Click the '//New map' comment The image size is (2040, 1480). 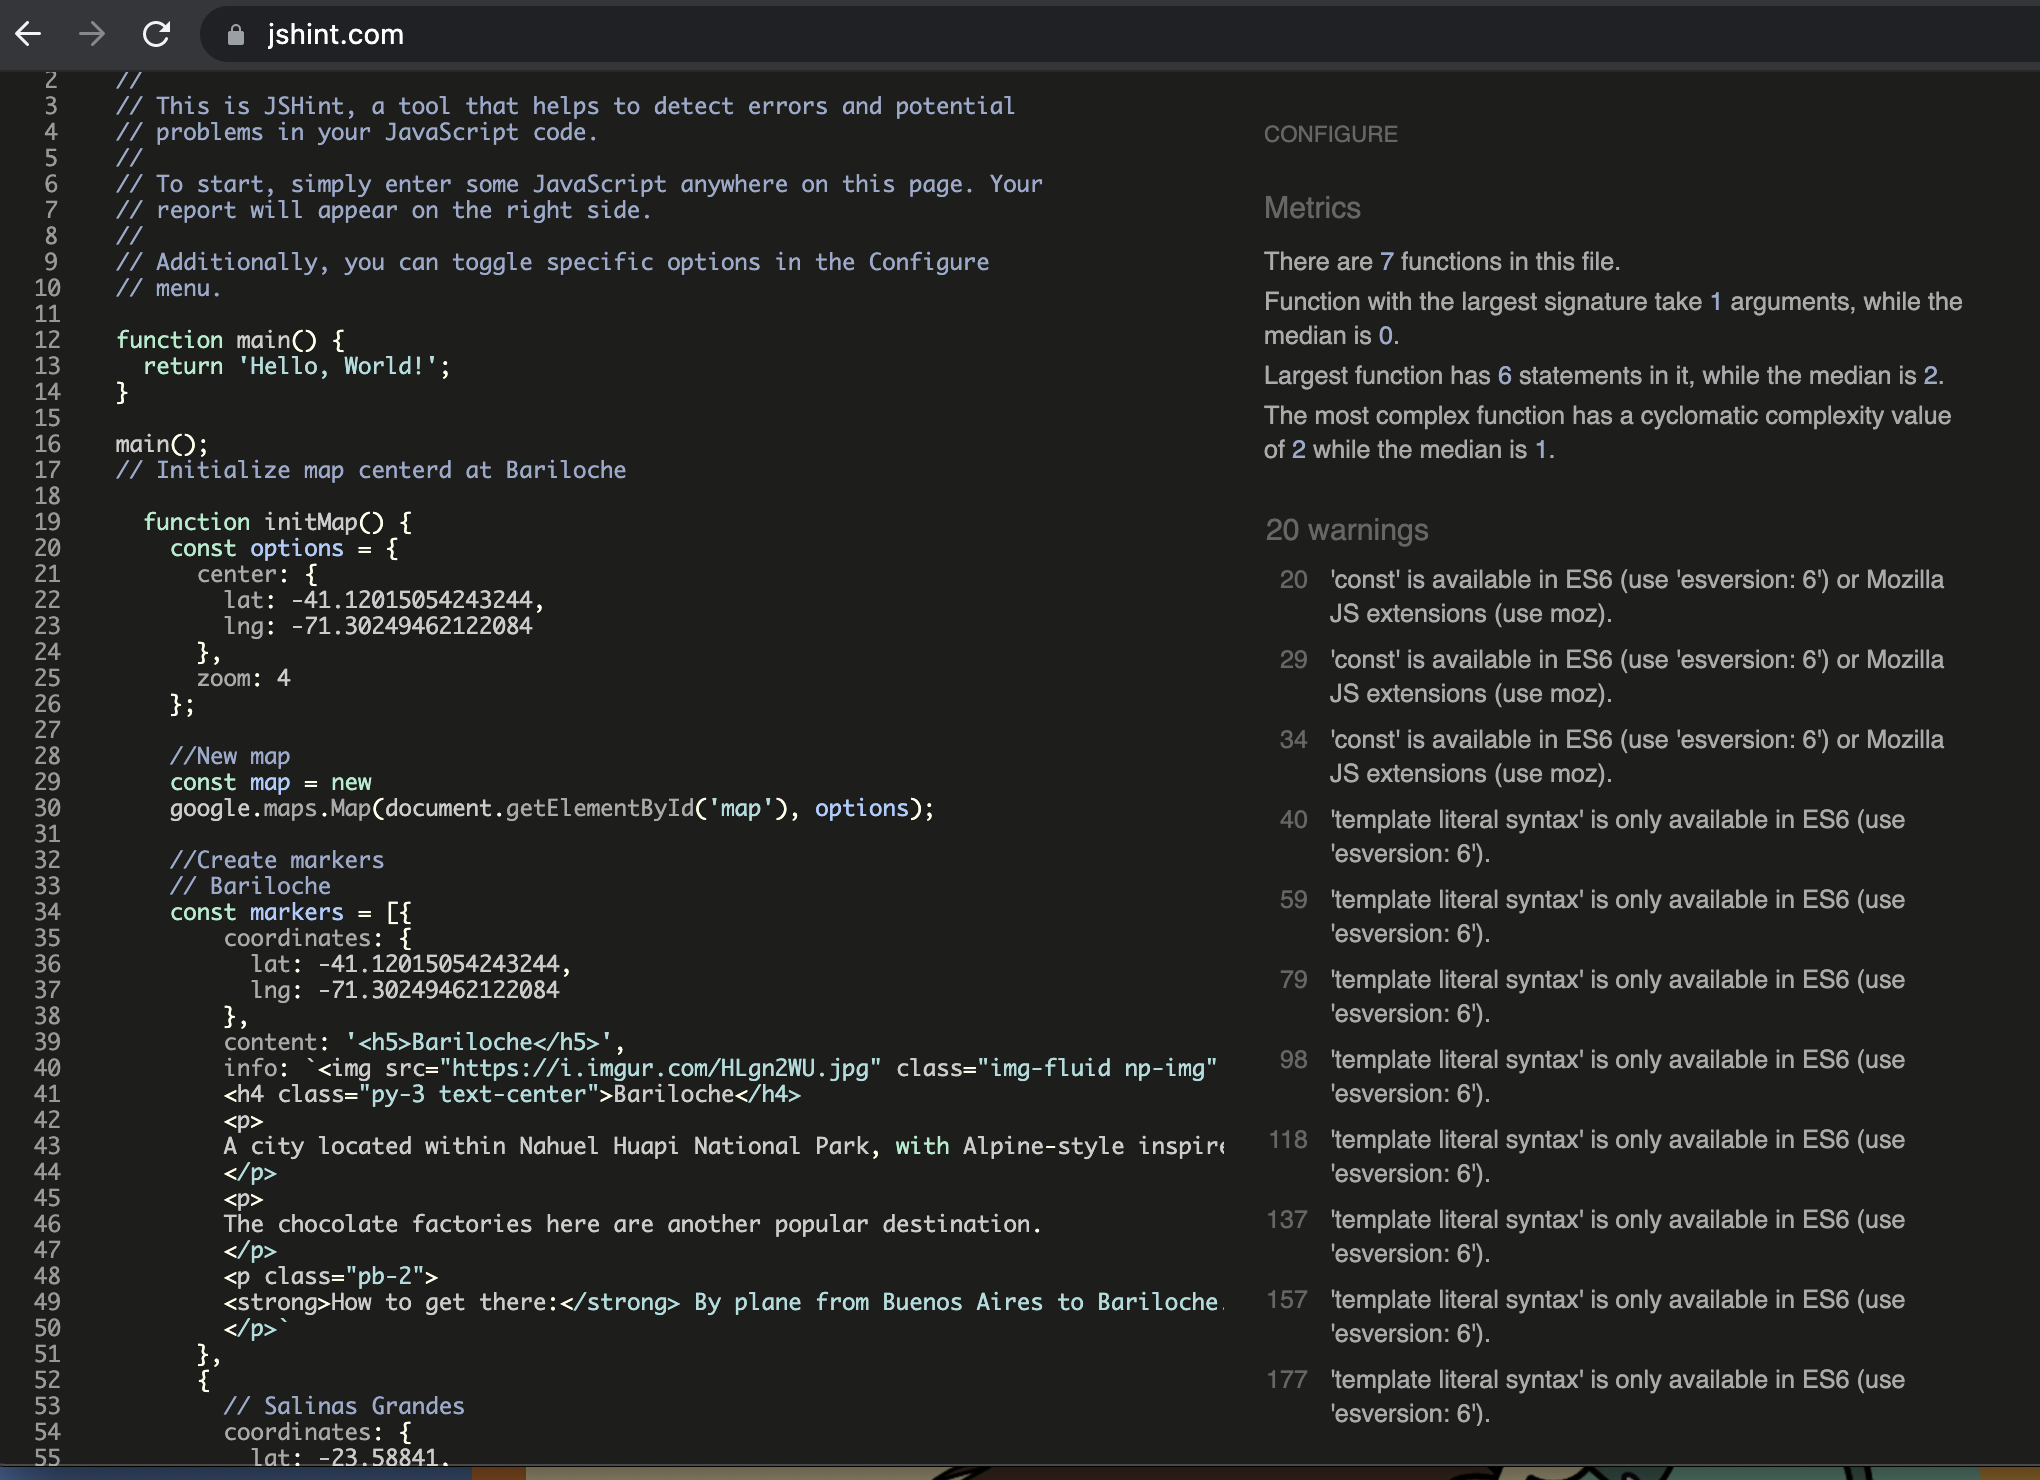coord(230,756)
